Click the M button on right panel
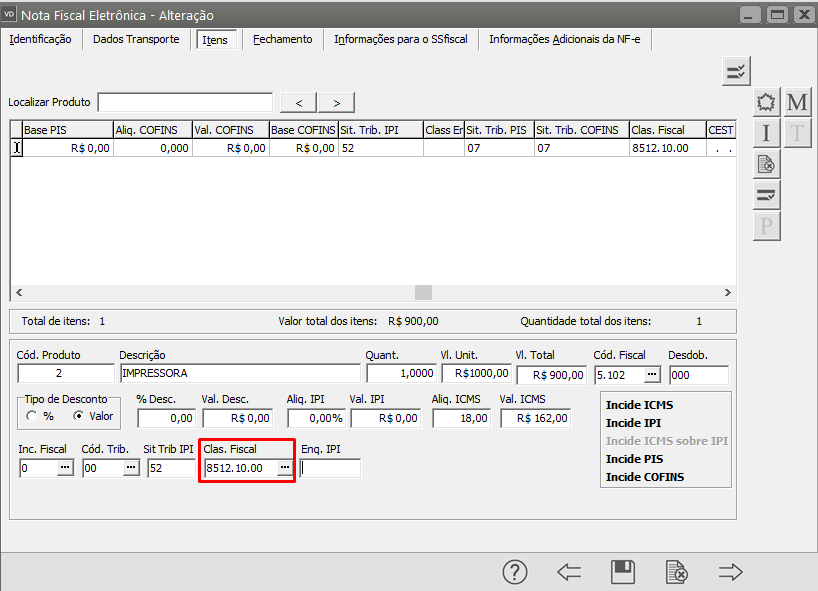 [797, 102]
